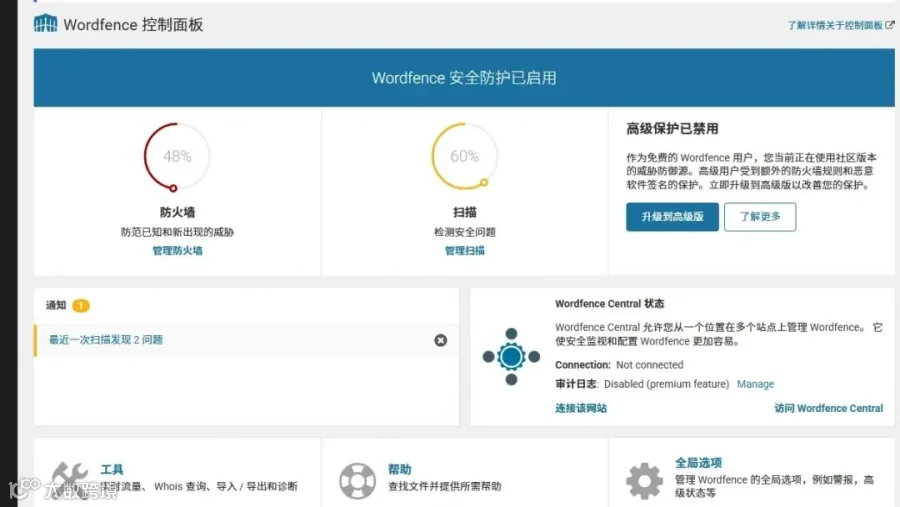Click the Wordfence Central network icon

(511, 357)
